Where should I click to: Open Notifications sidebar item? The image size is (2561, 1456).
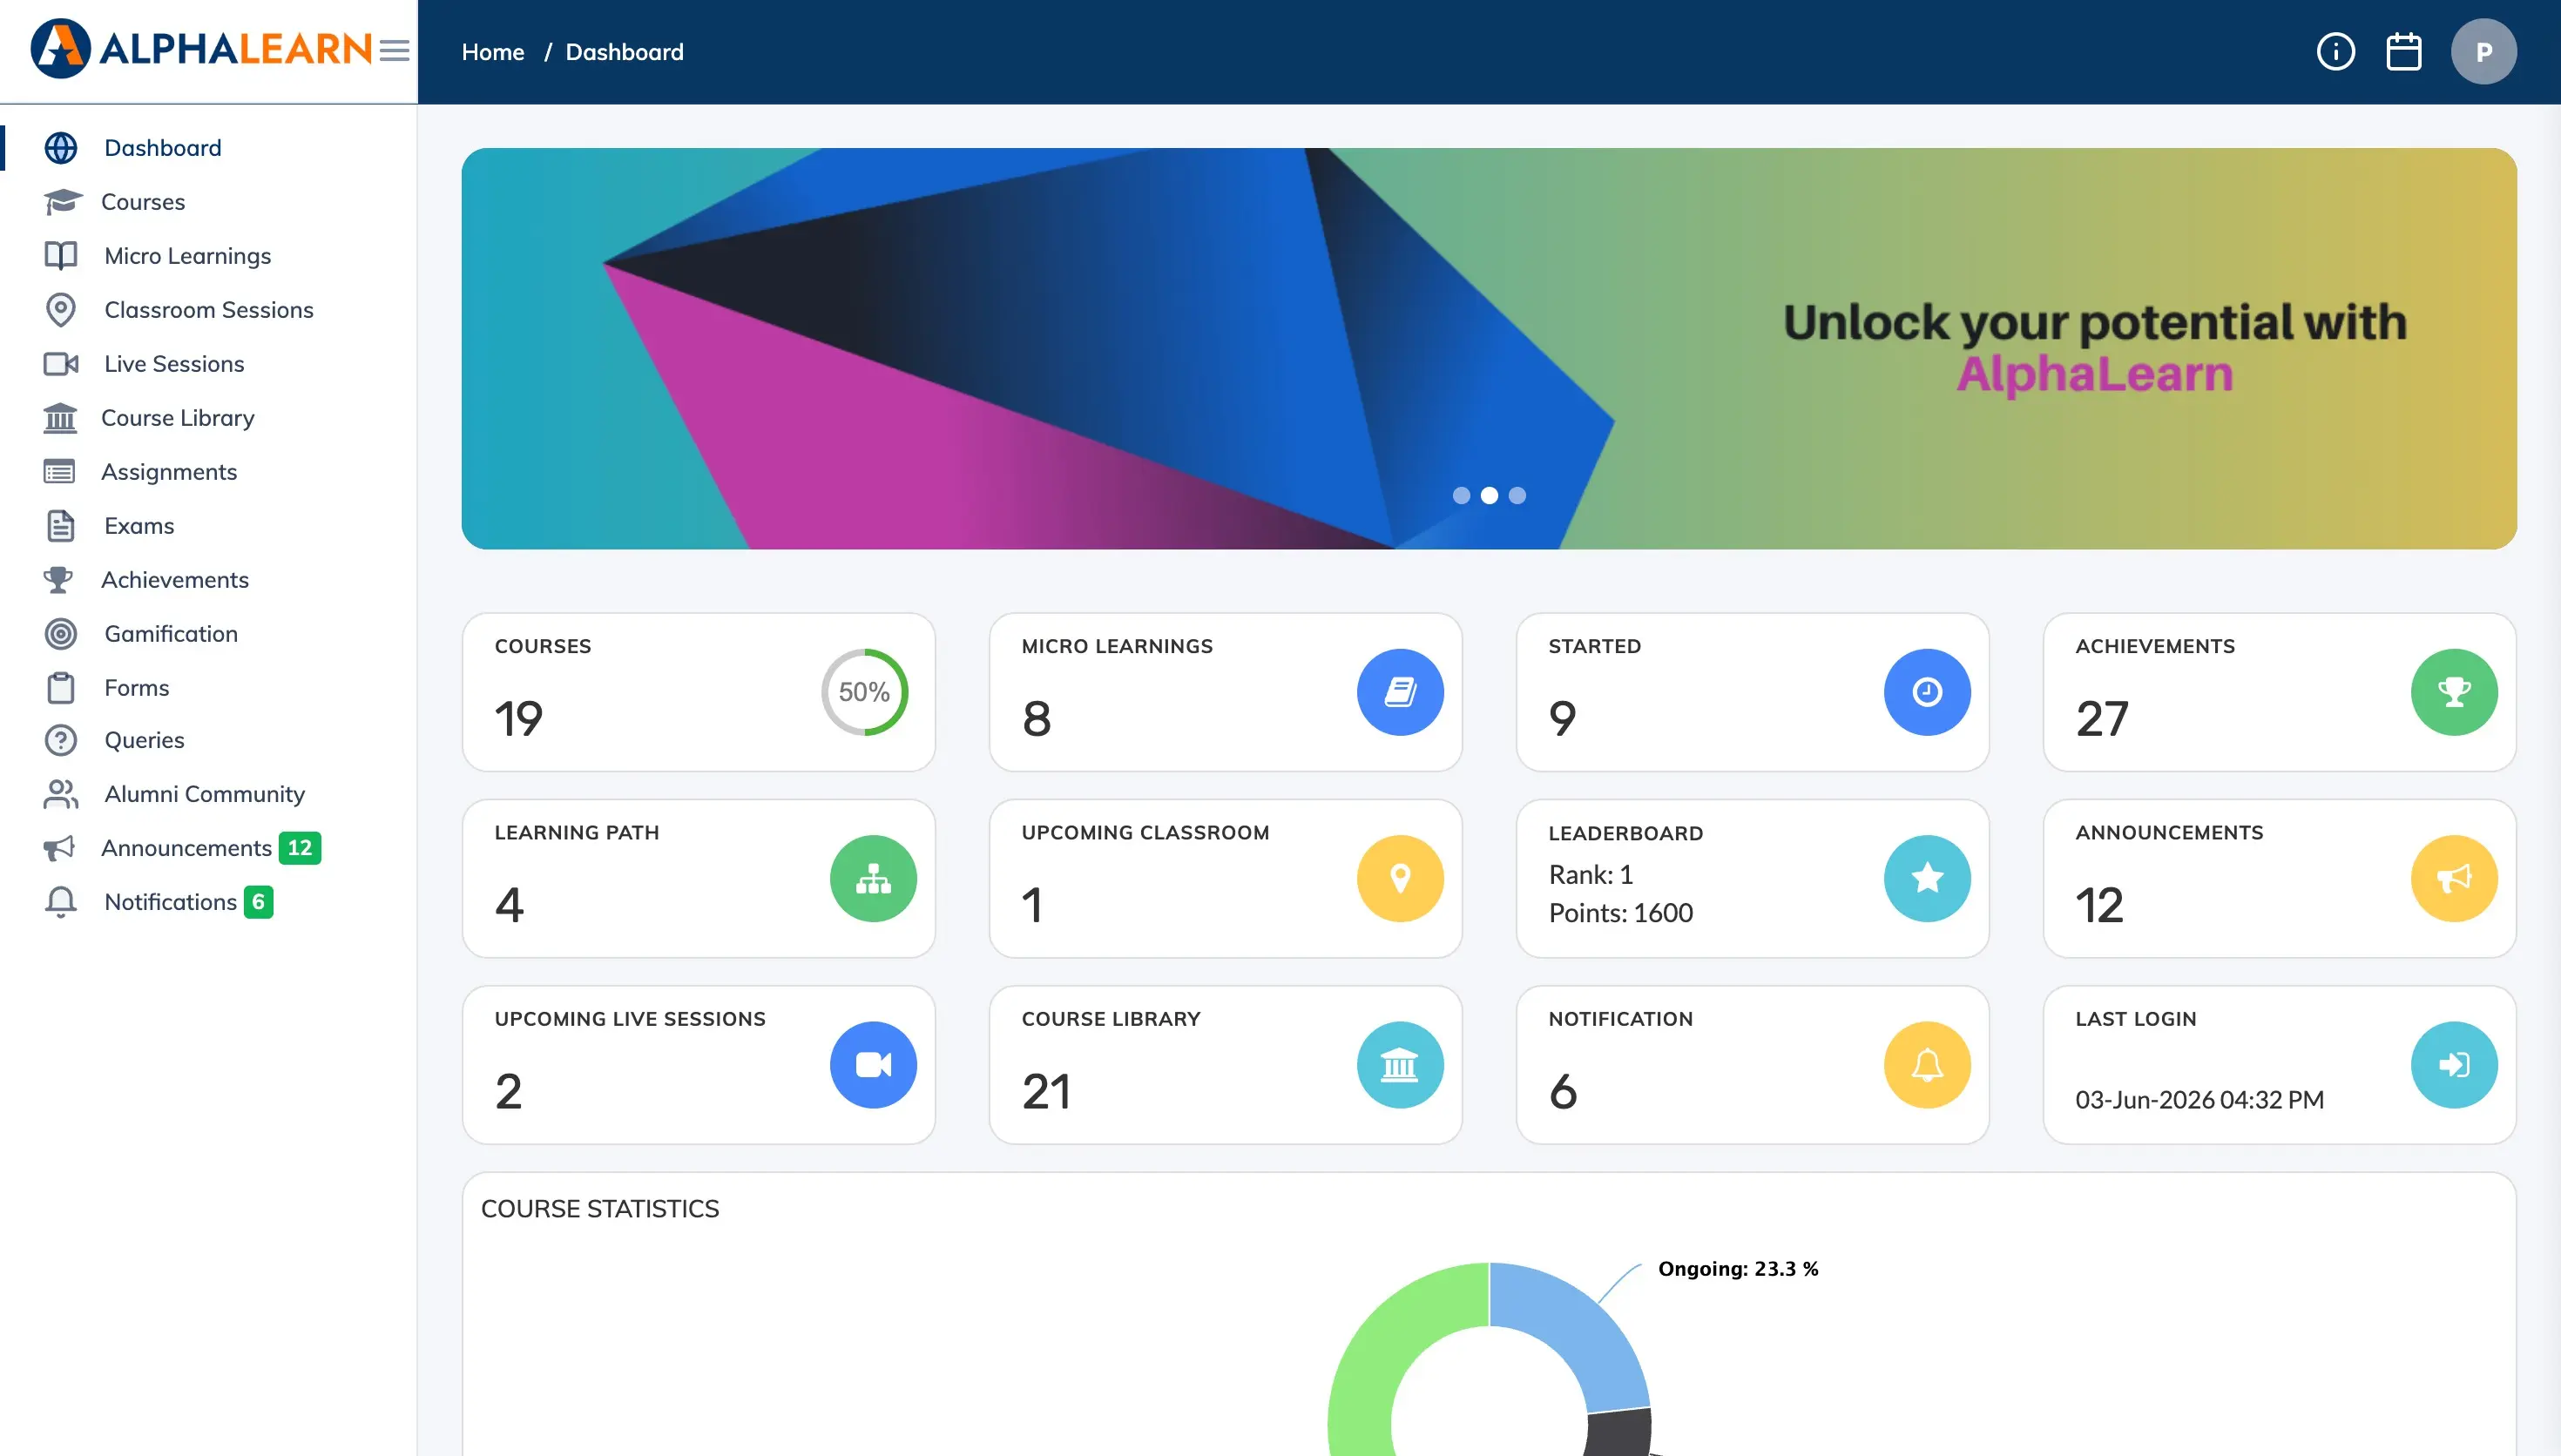(x=170, y=902)
